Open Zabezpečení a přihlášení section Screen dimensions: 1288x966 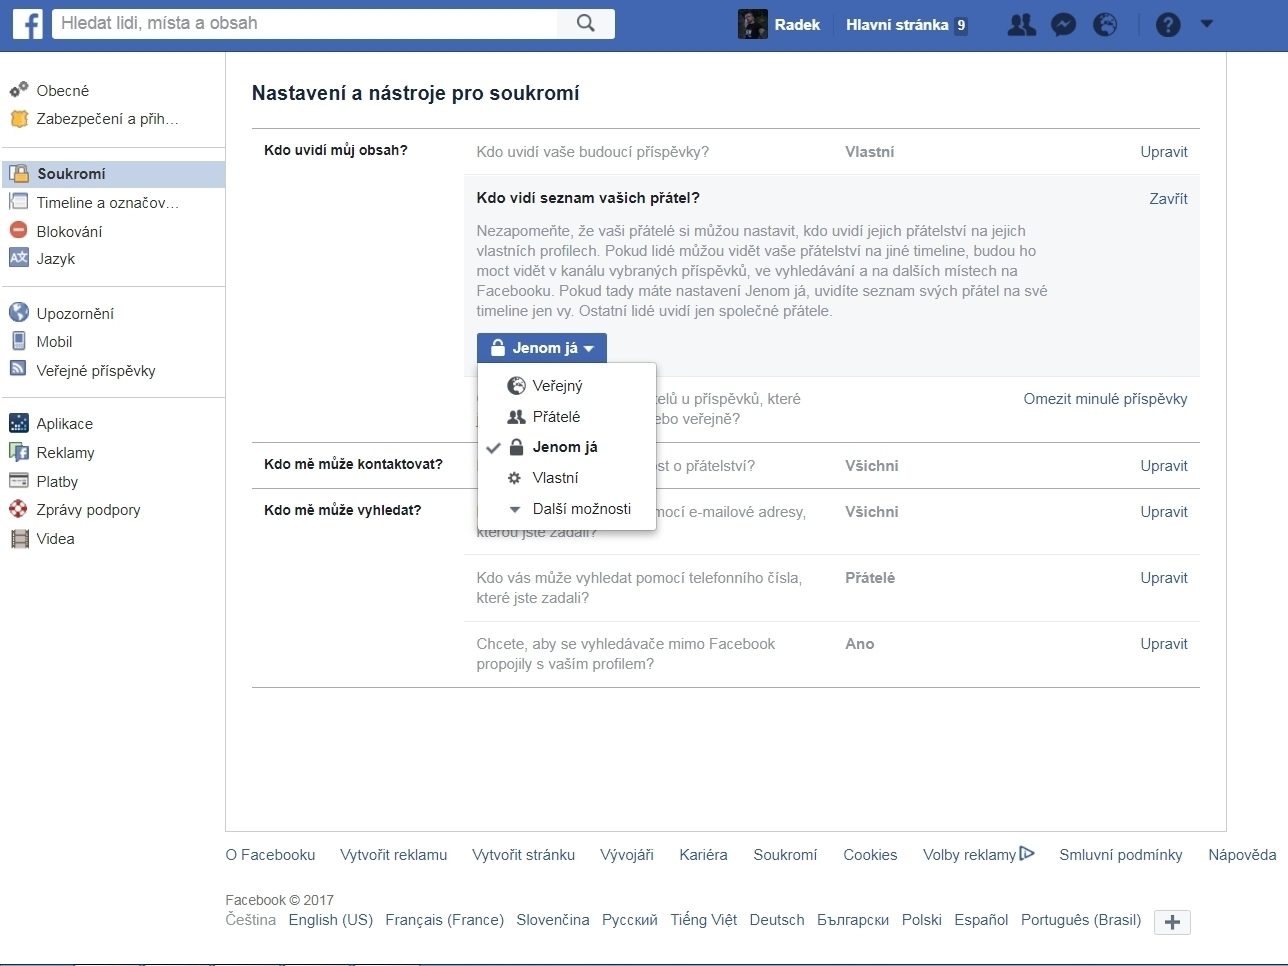click(x=108, y=119)
